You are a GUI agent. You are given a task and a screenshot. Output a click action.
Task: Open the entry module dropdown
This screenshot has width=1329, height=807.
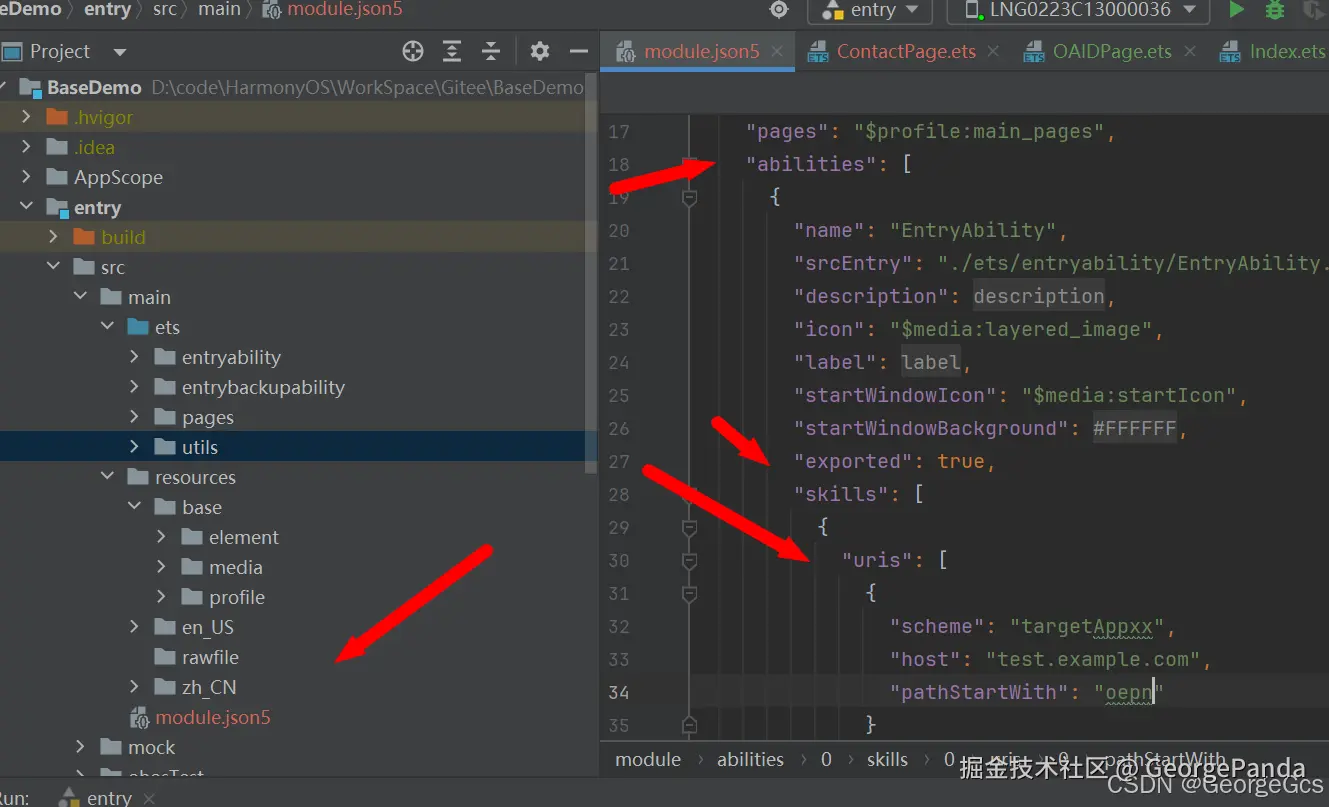870,10
